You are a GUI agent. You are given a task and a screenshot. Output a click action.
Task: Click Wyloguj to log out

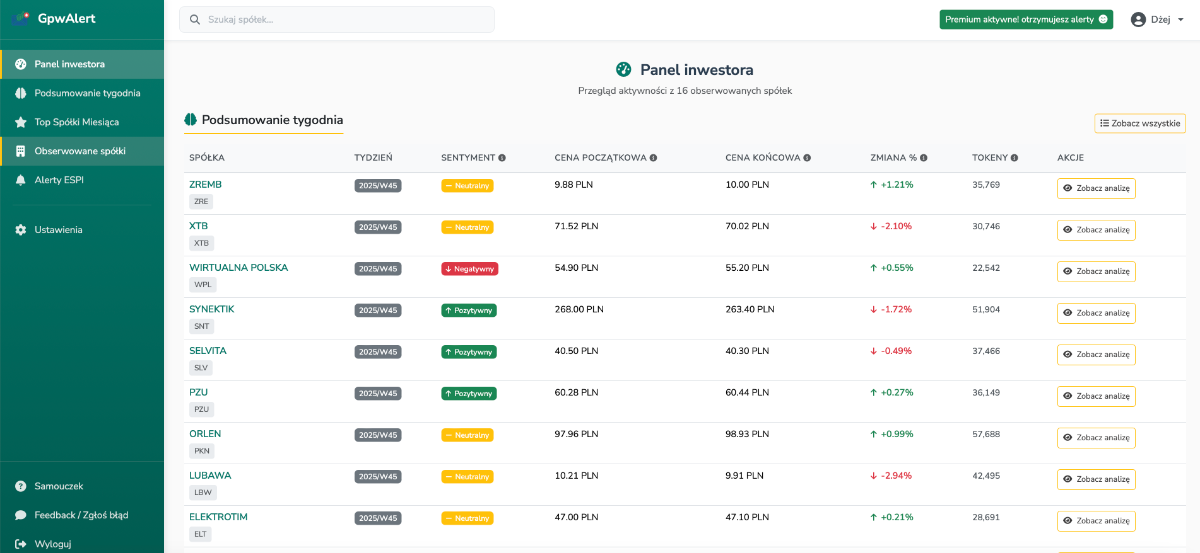(x=52, y=544)
